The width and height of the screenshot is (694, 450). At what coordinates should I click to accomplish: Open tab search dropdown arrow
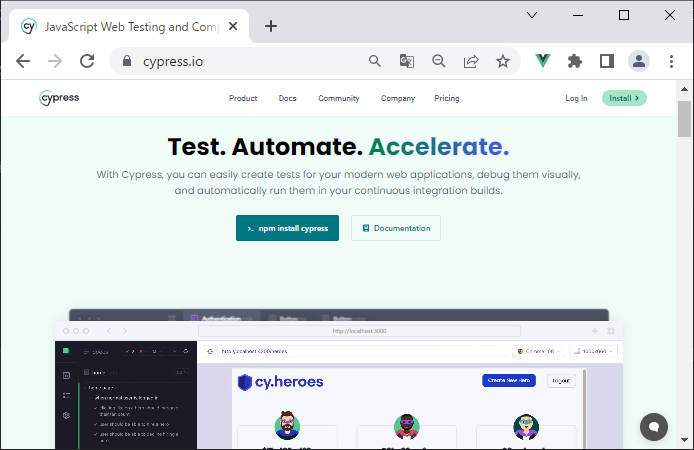[x=532, y=15]
